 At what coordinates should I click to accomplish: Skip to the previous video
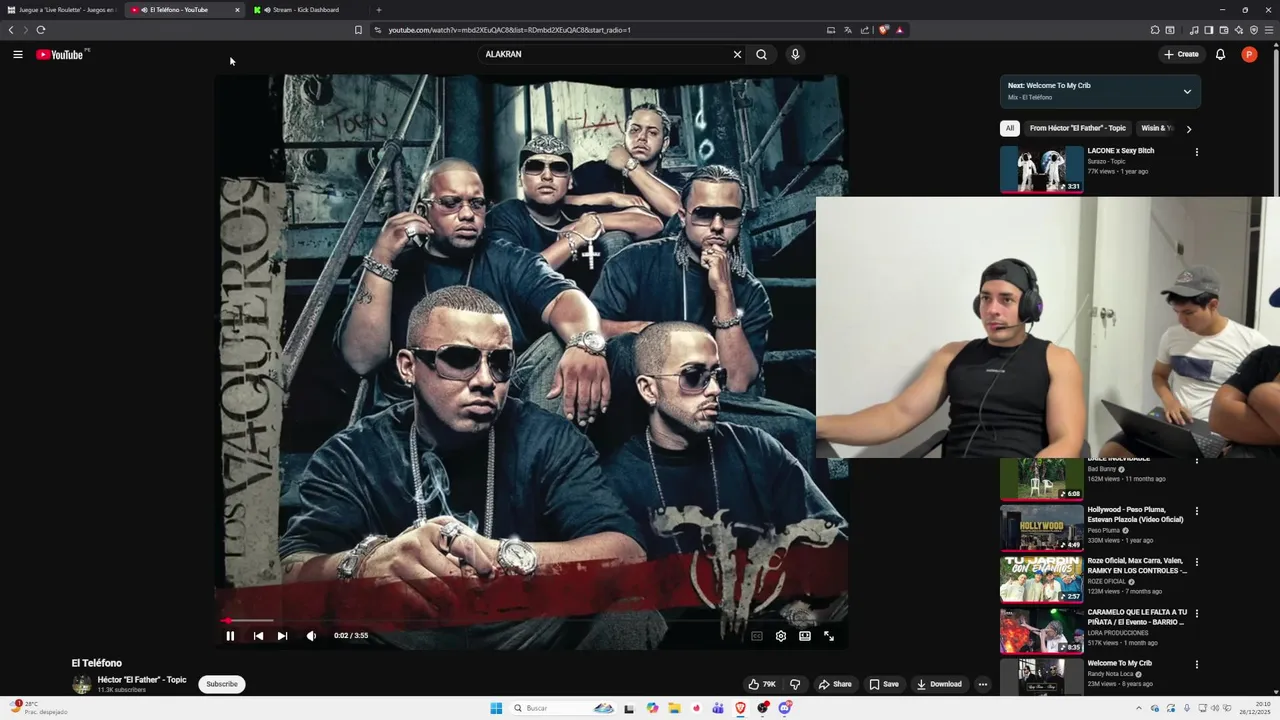coord(258,636)
